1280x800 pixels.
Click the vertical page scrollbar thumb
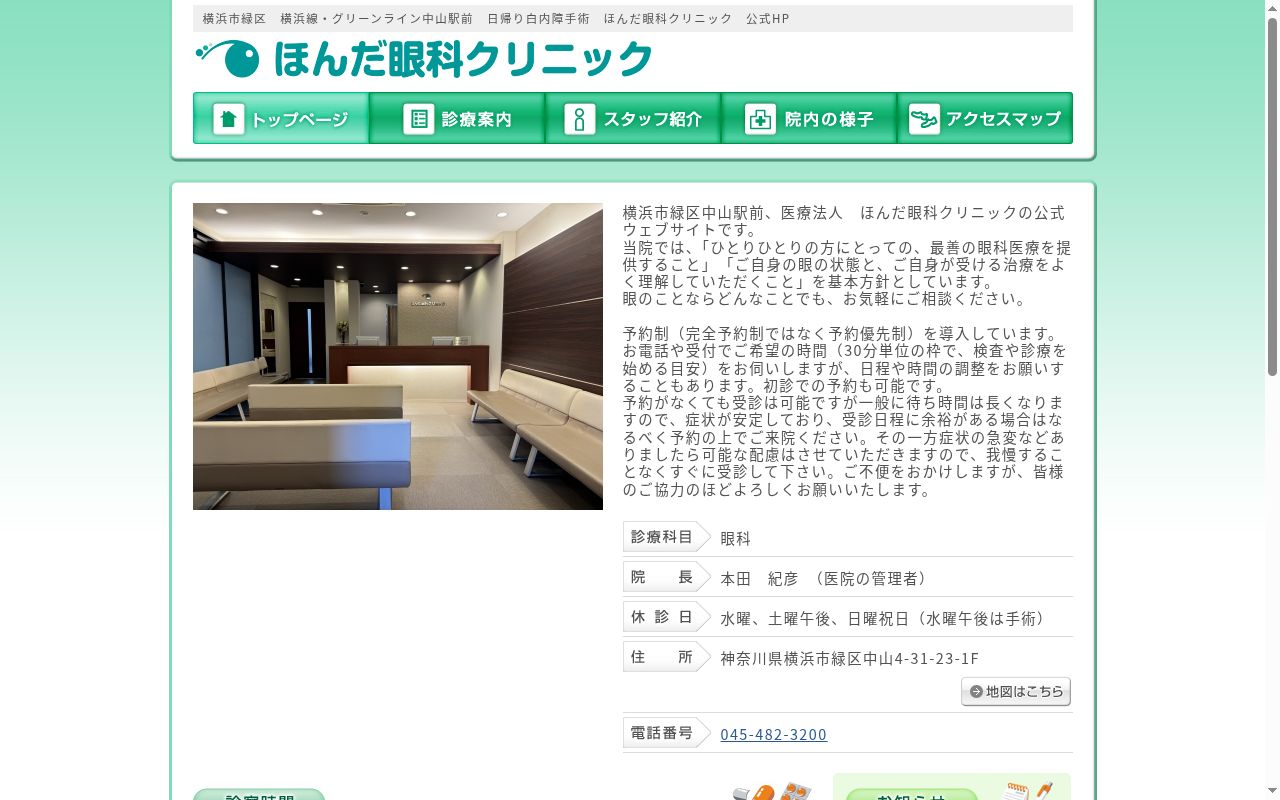(x=1272, y=197)
